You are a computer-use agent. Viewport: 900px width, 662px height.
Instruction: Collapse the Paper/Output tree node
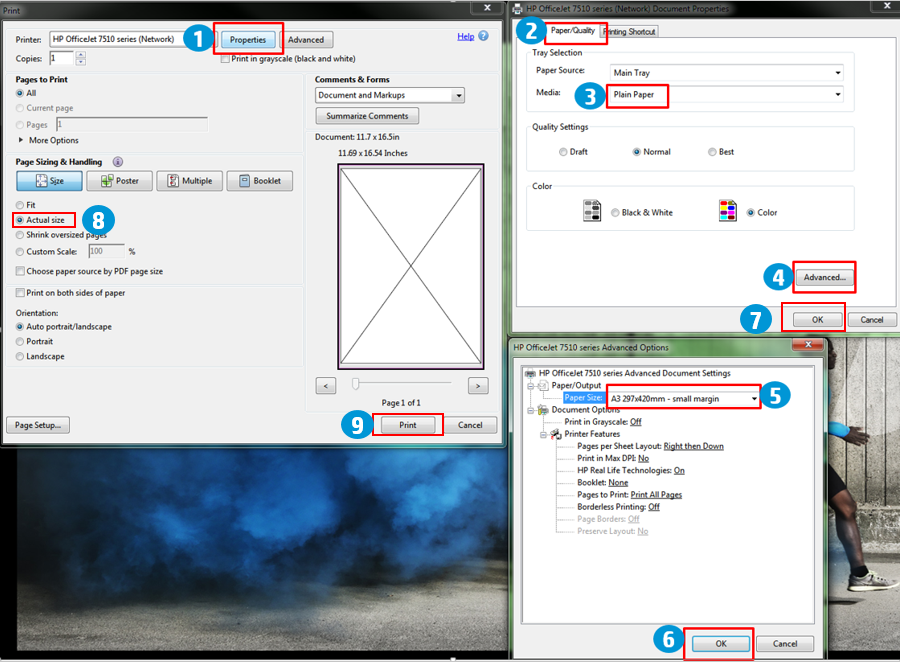click(531, 386)
